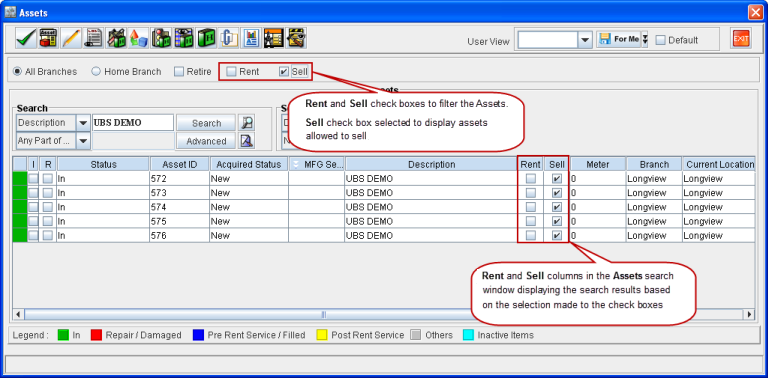This screenshot has height=378, width=768.
Task: Click the red EXIT icon
Action: [741, 39]
